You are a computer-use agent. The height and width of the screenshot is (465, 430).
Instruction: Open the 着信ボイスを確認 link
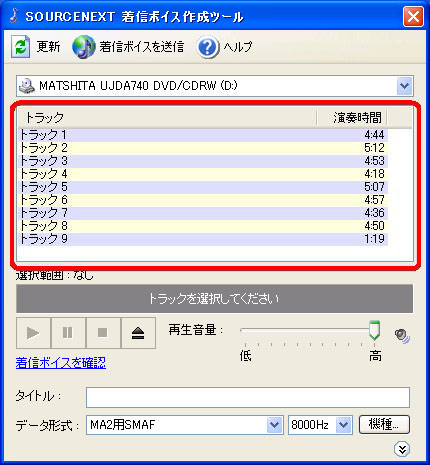(61, 363)
